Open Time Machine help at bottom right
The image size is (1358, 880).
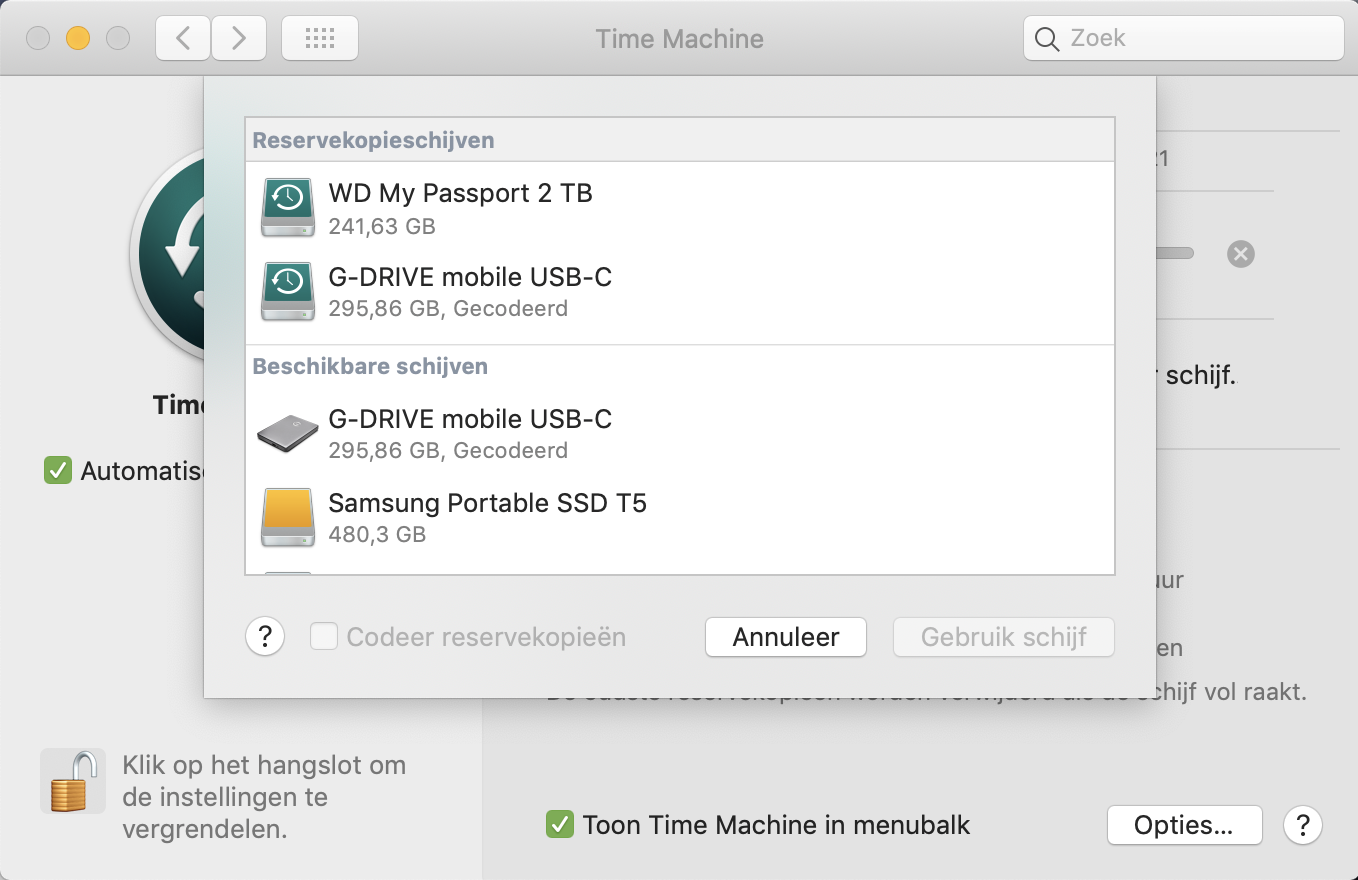1303,825
